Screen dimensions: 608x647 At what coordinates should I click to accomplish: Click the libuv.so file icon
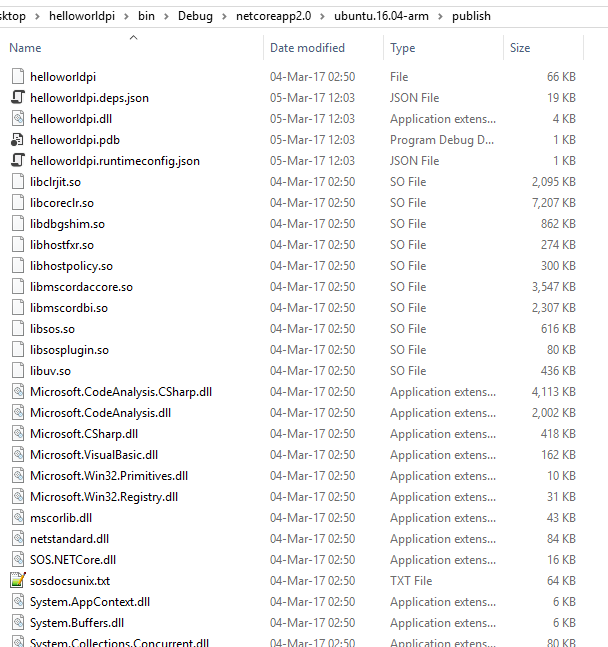click(18, 371)
